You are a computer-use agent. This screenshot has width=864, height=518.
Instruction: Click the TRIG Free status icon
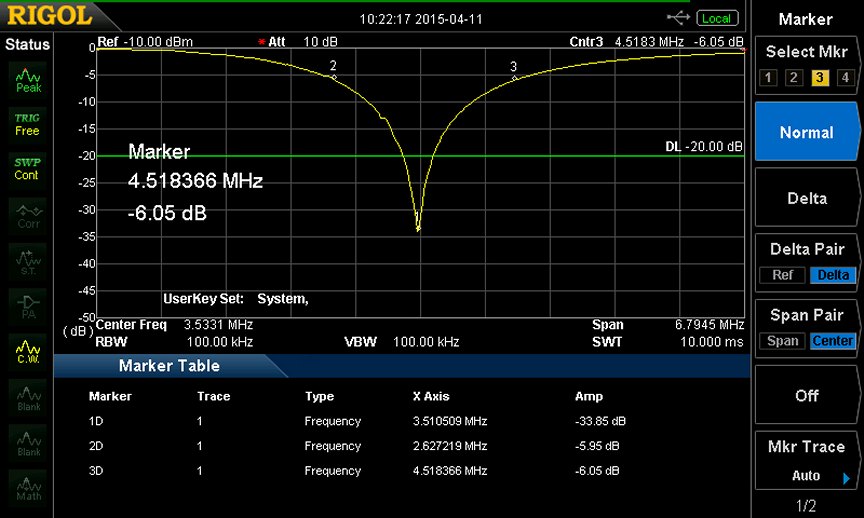28,124
